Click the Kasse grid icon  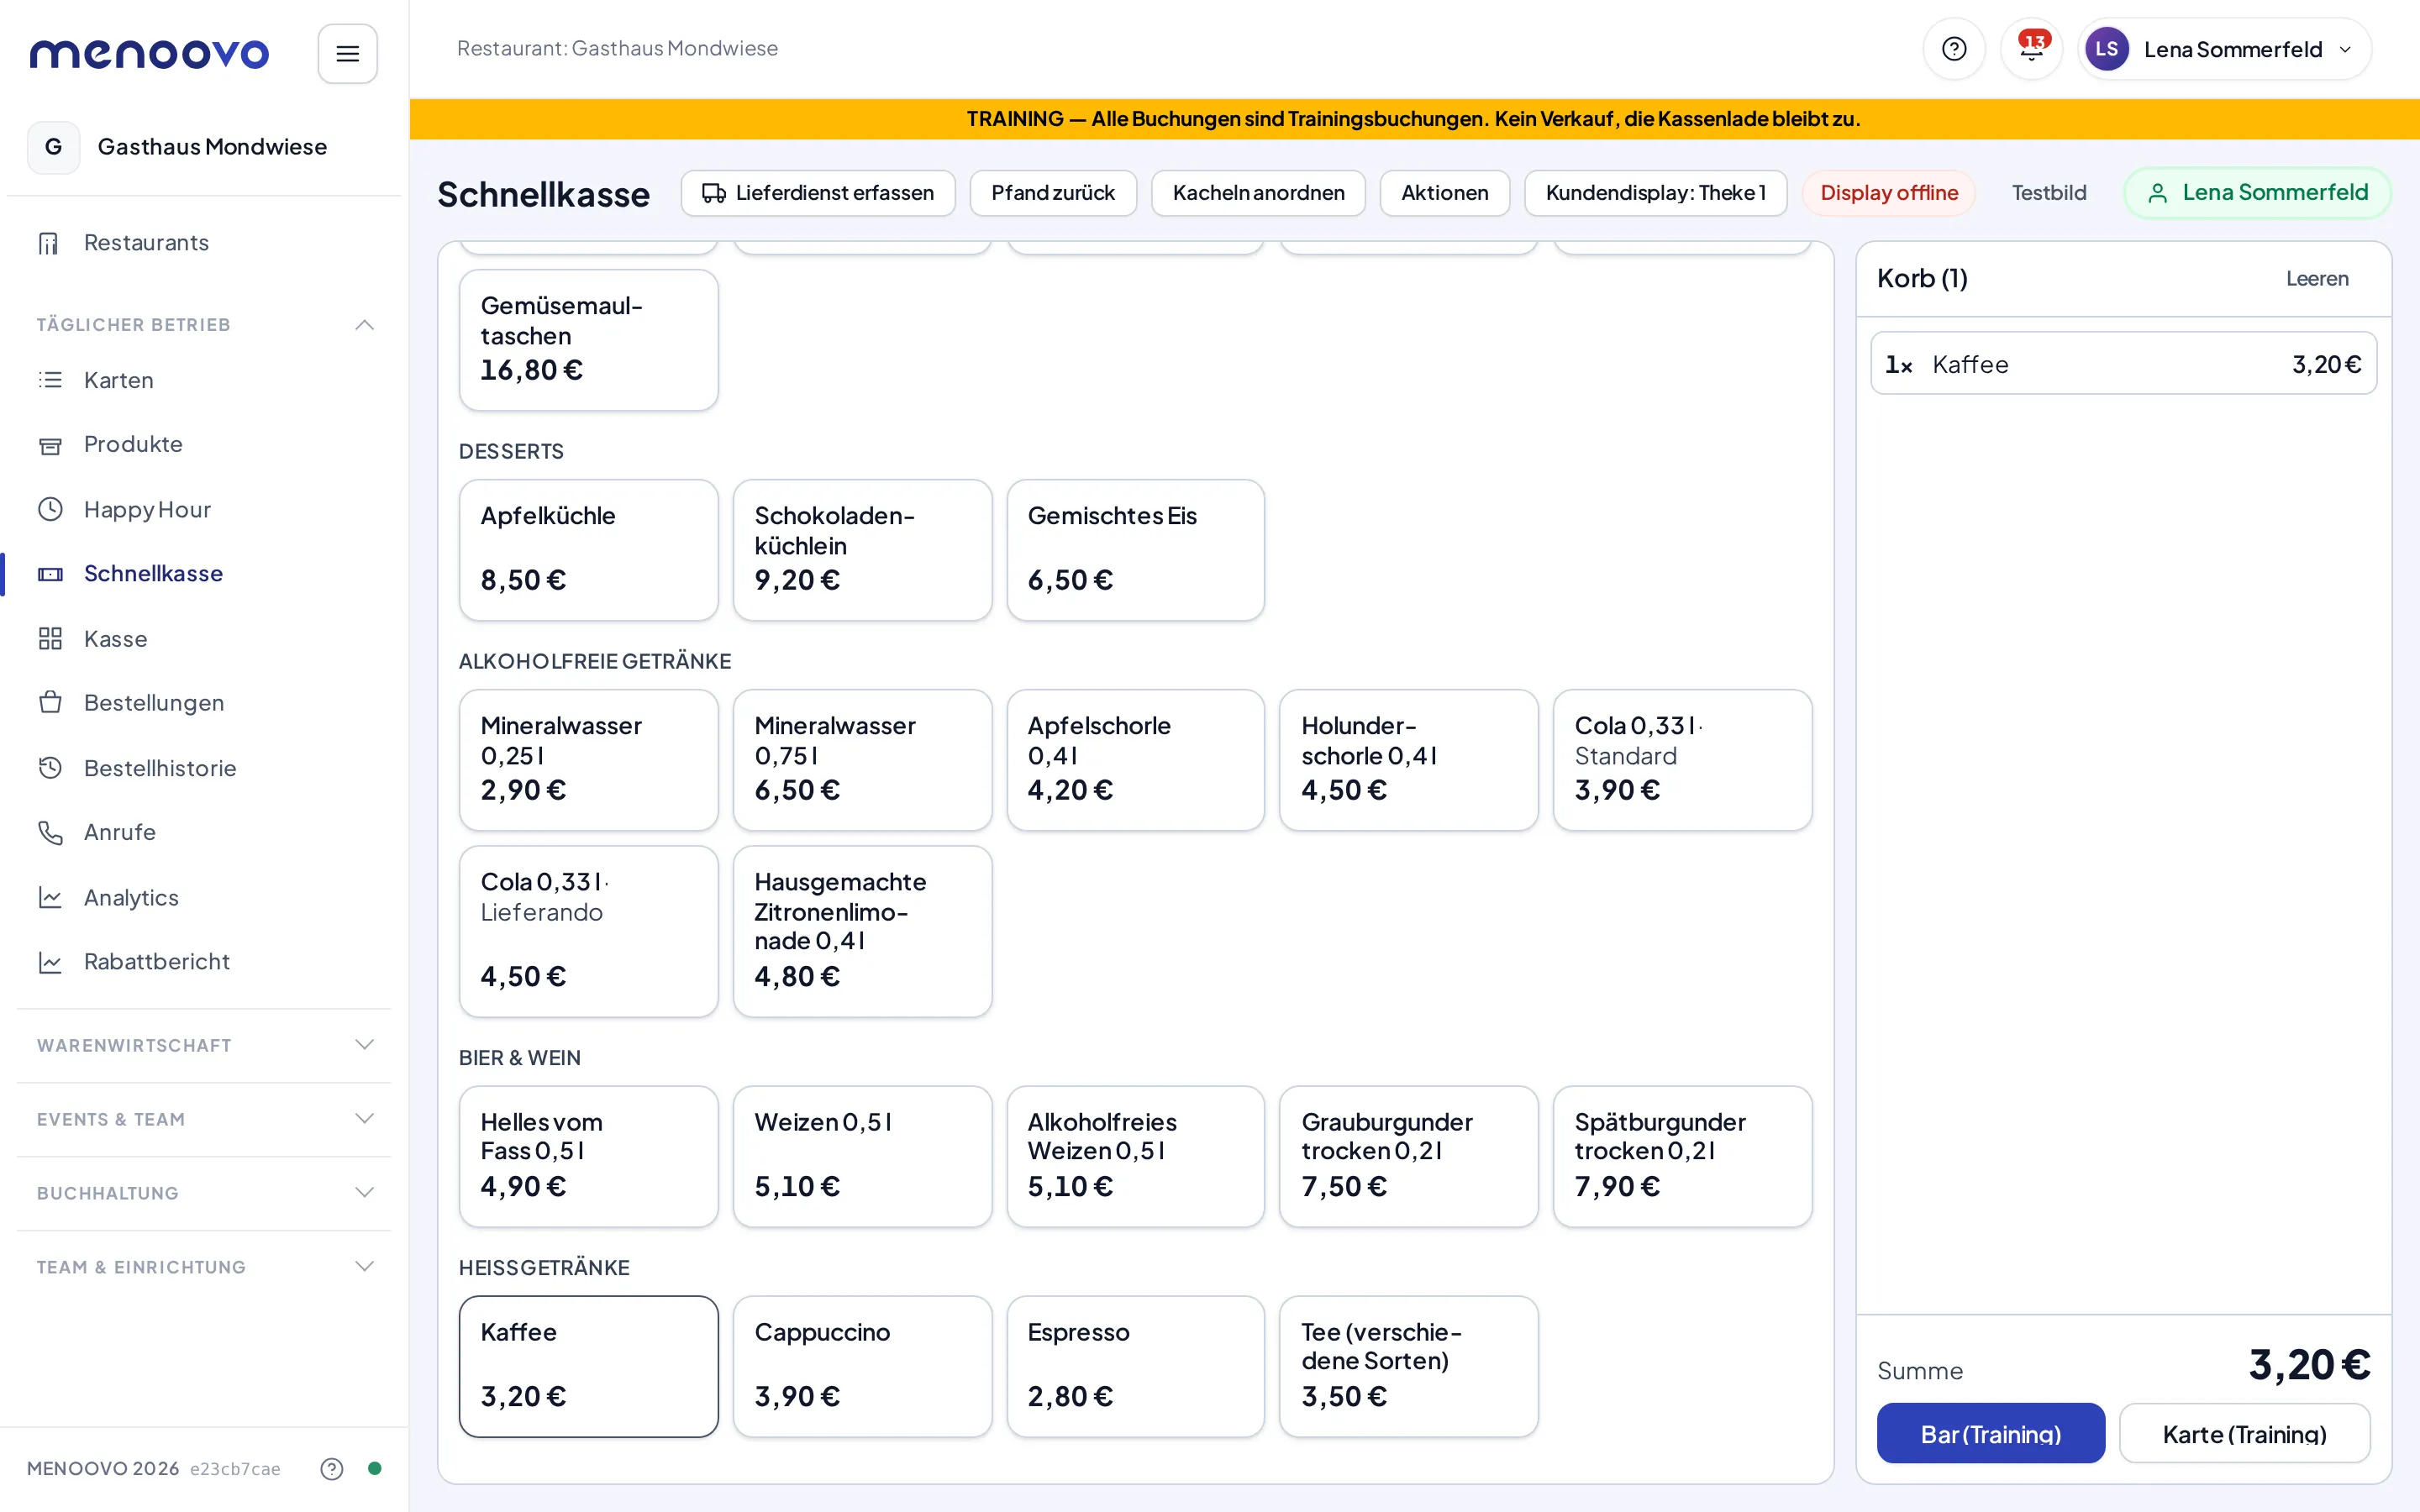tap(49, 639)
